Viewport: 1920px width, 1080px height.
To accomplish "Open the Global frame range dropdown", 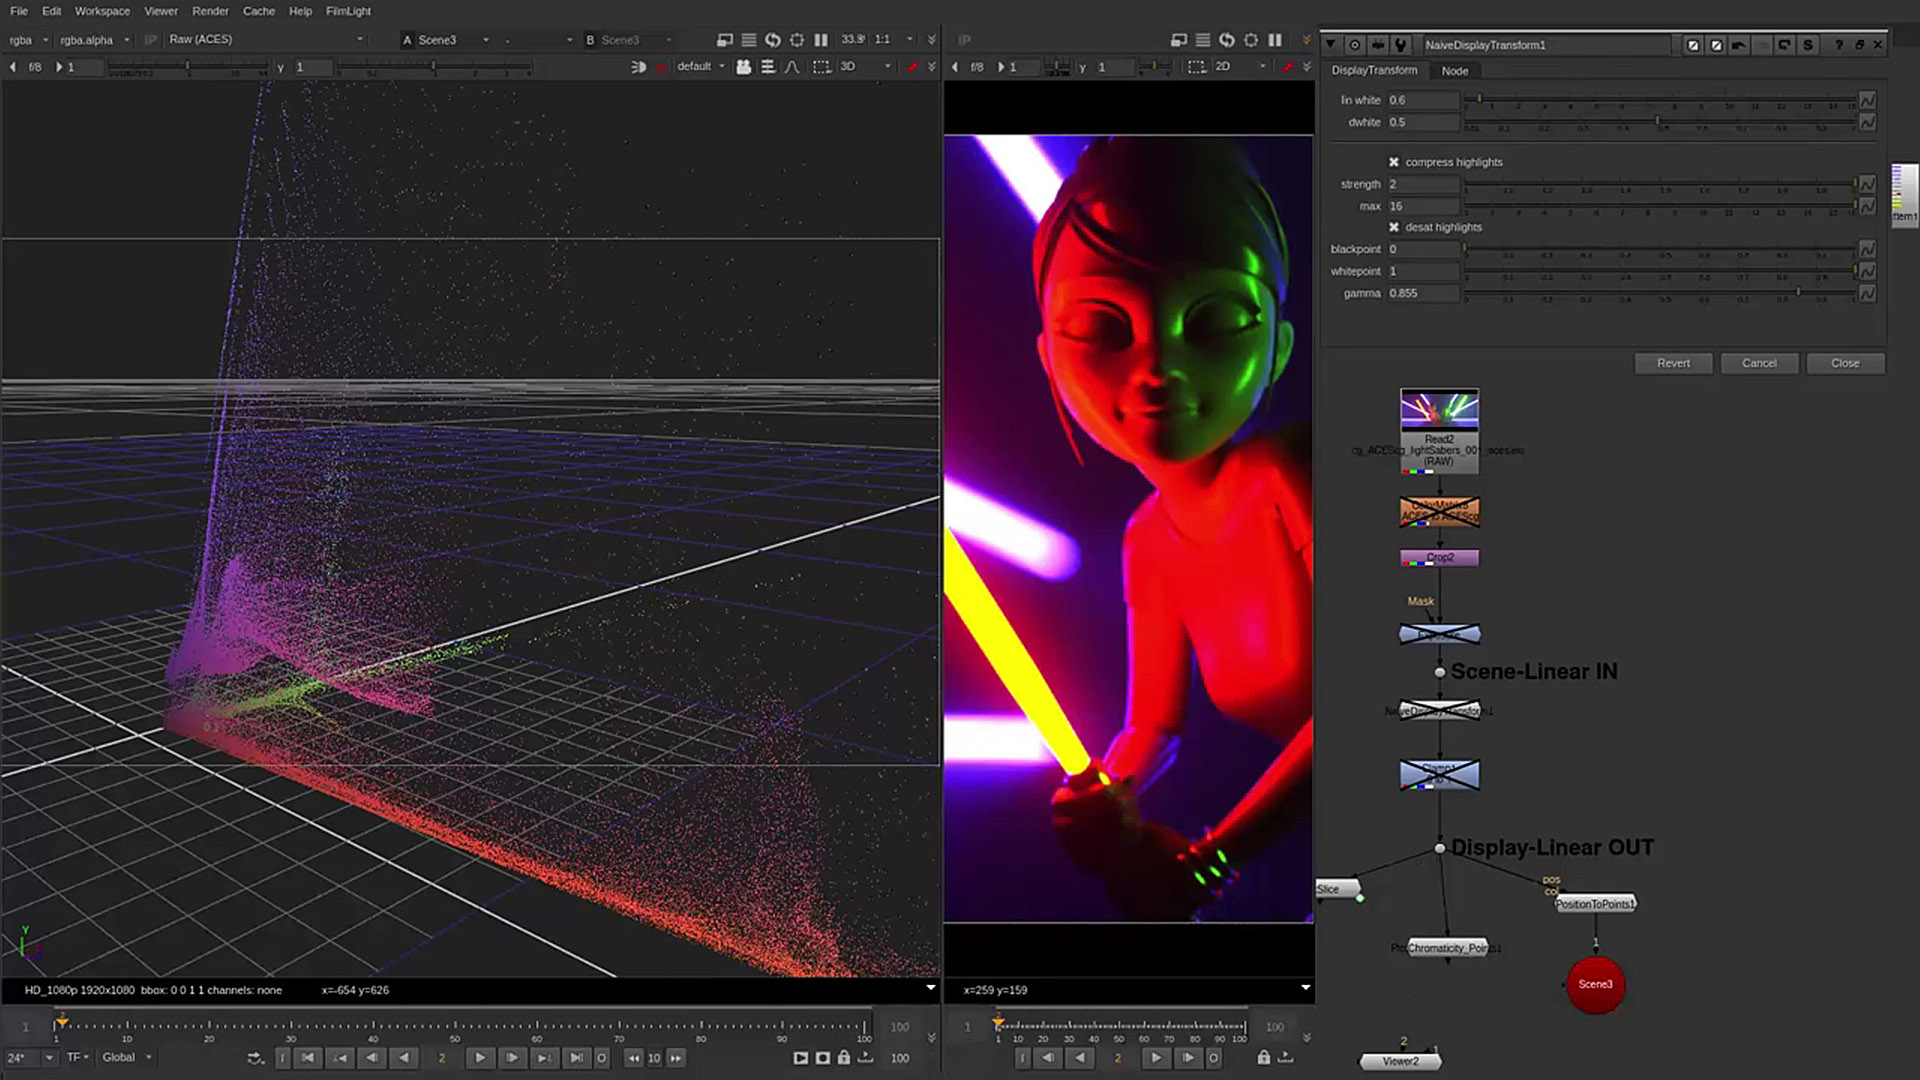I will [126, 1057].
